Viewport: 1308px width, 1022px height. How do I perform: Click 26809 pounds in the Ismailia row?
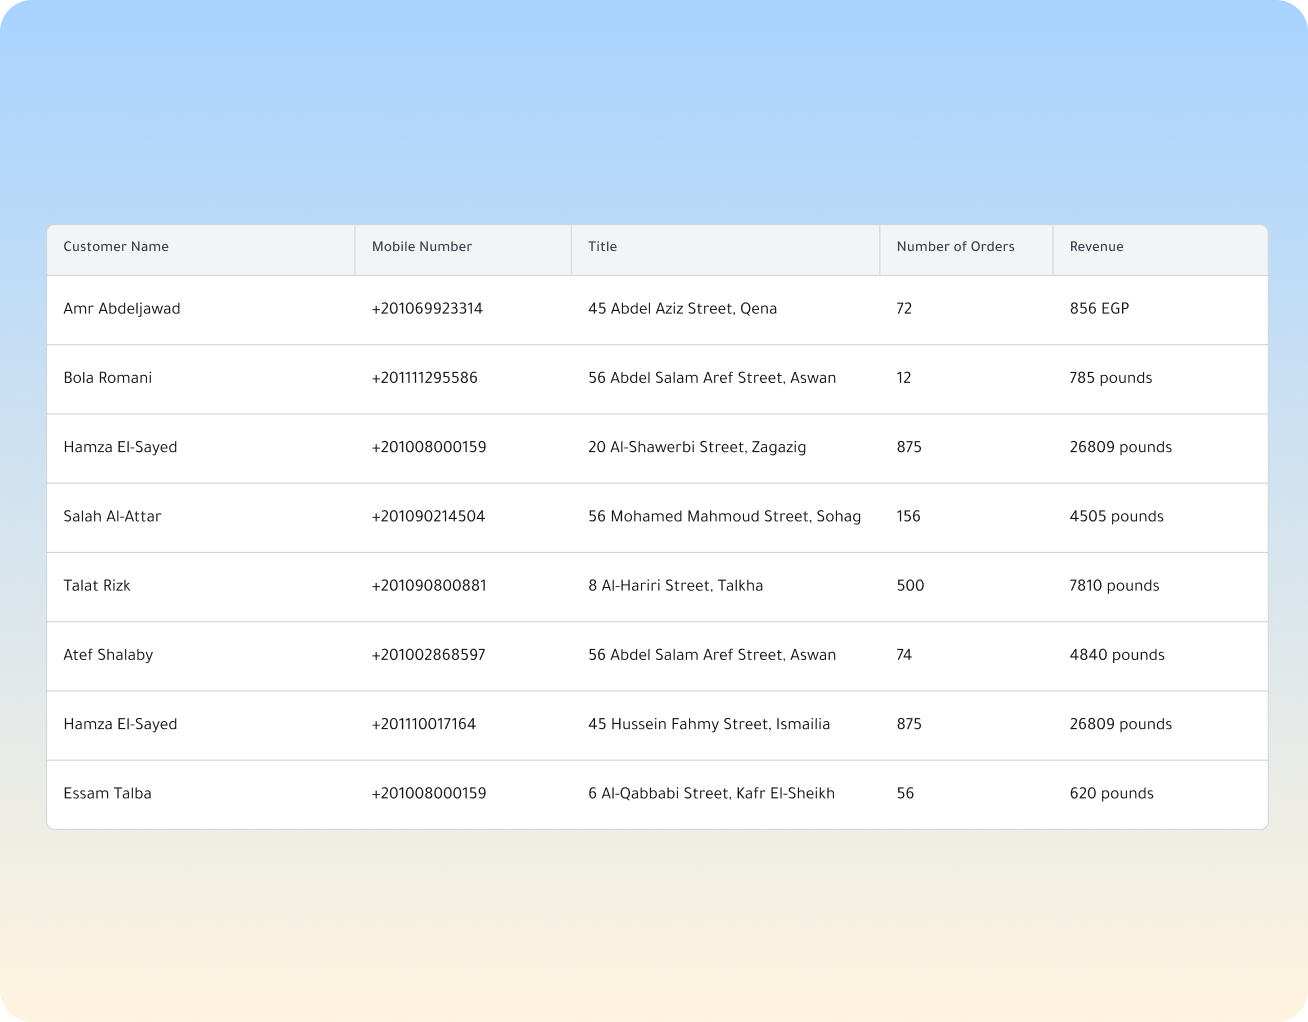click(1120, 724)
